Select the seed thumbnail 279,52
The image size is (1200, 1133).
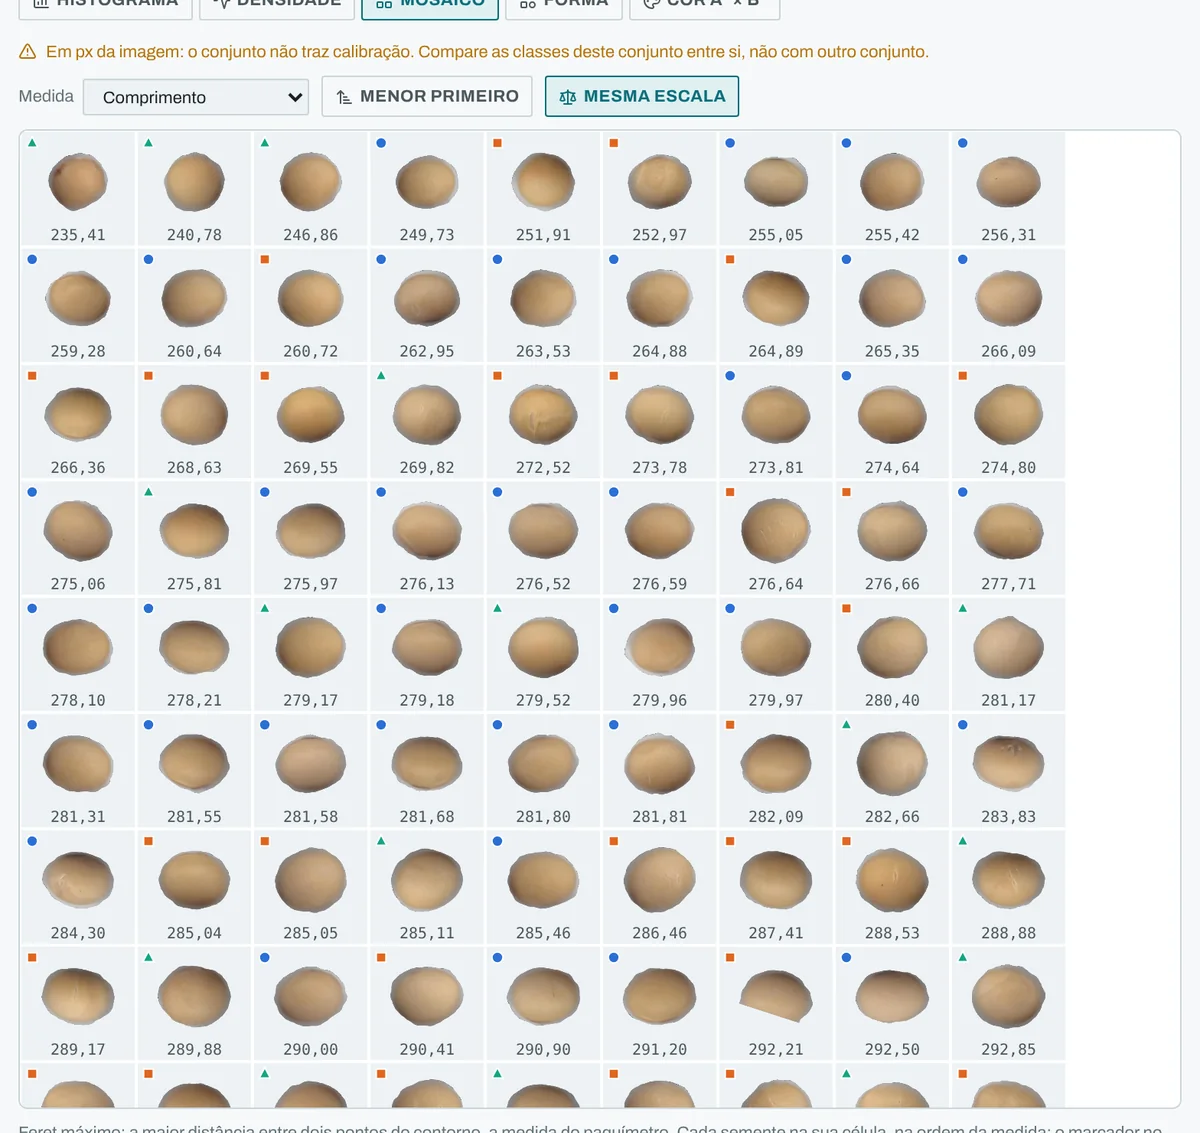click(x=543, y=654)
